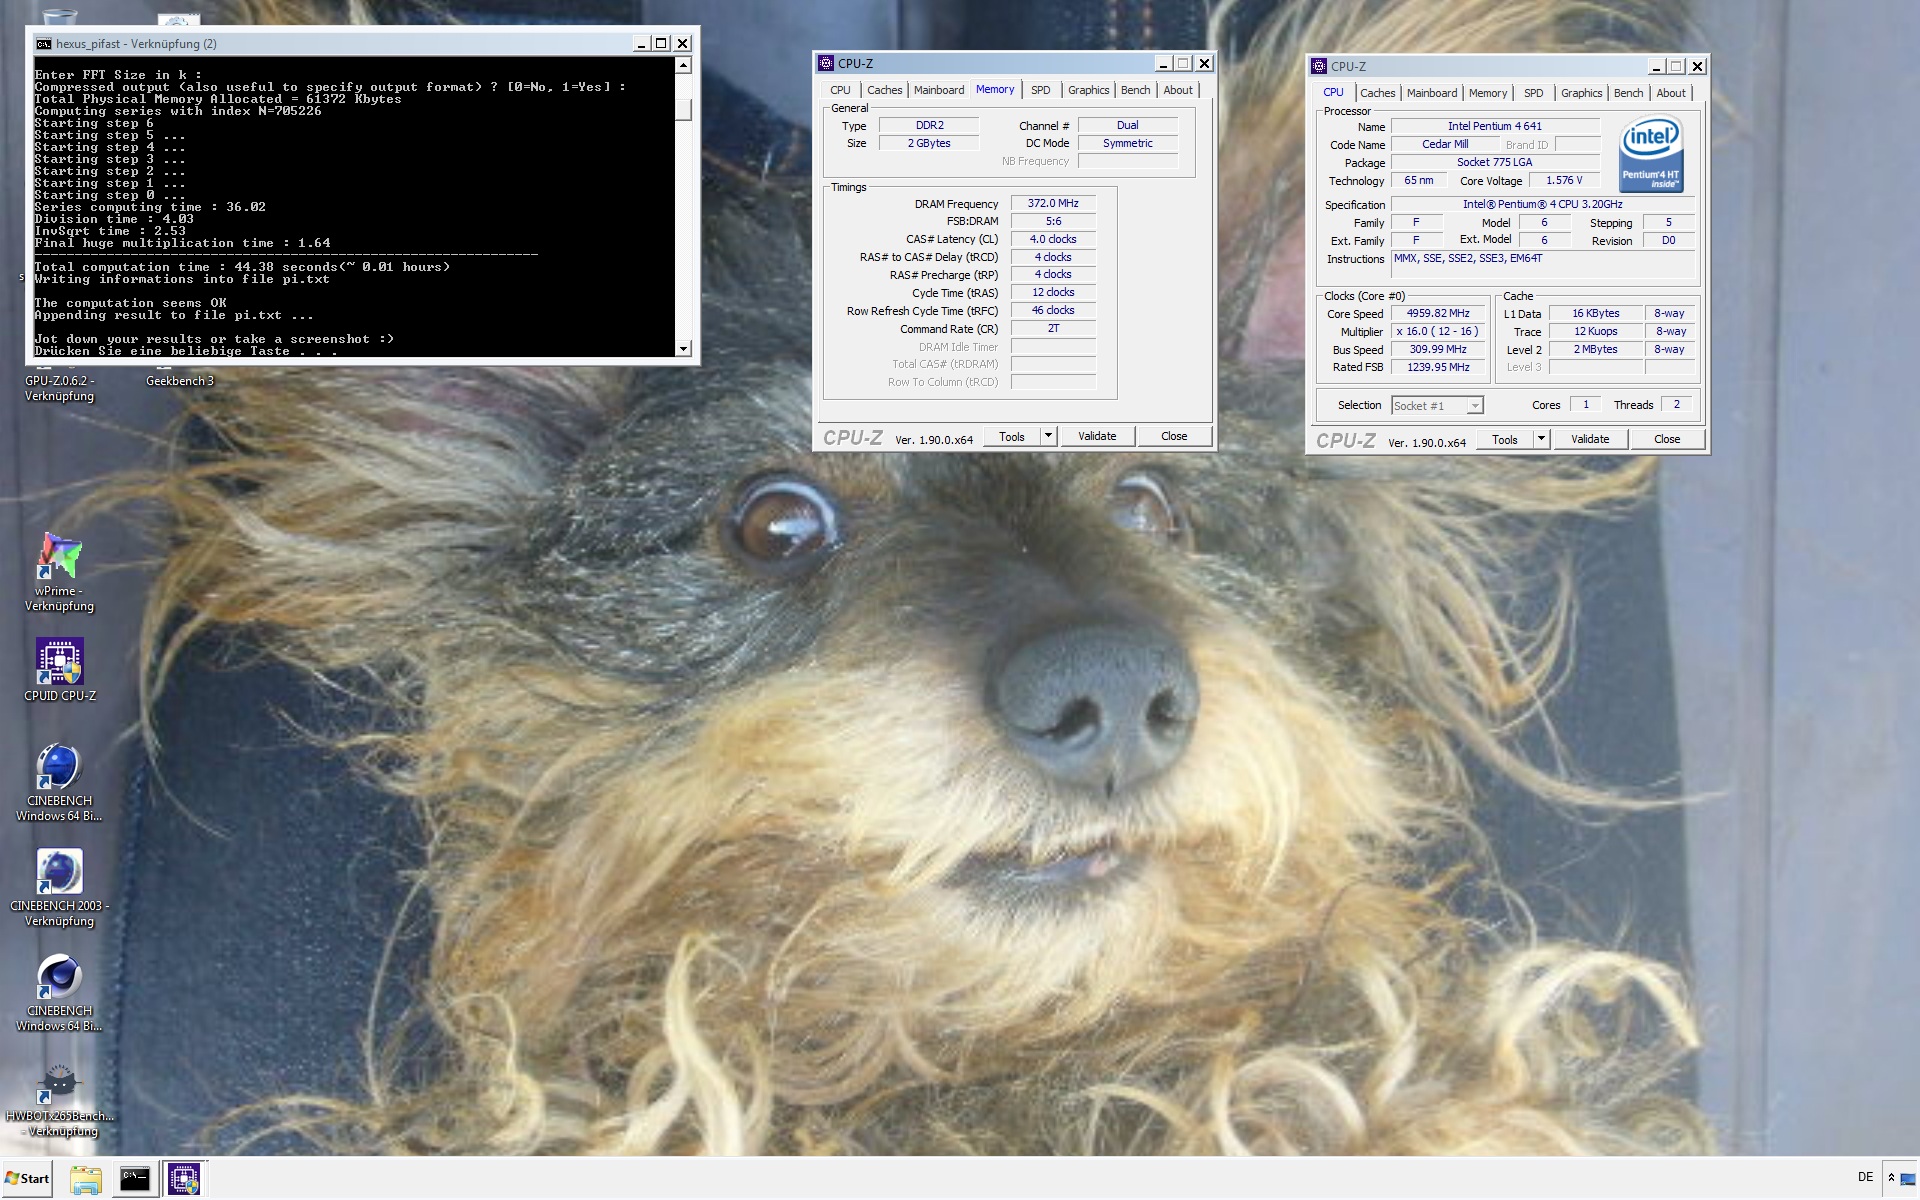The height and width of the screenshot is (1200, 1920).
Task: Click the console icon in the hexus_pifast title bar
Action: click(x=43, y=44)
